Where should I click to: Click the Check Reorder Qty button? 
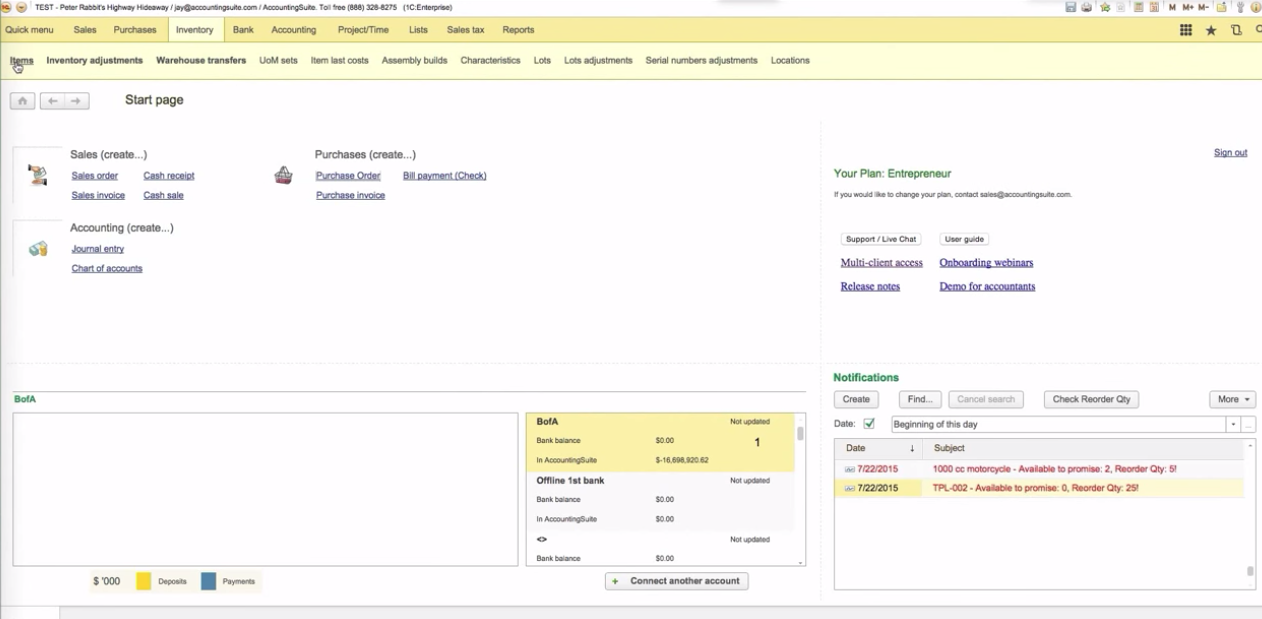coord(1091,399)
